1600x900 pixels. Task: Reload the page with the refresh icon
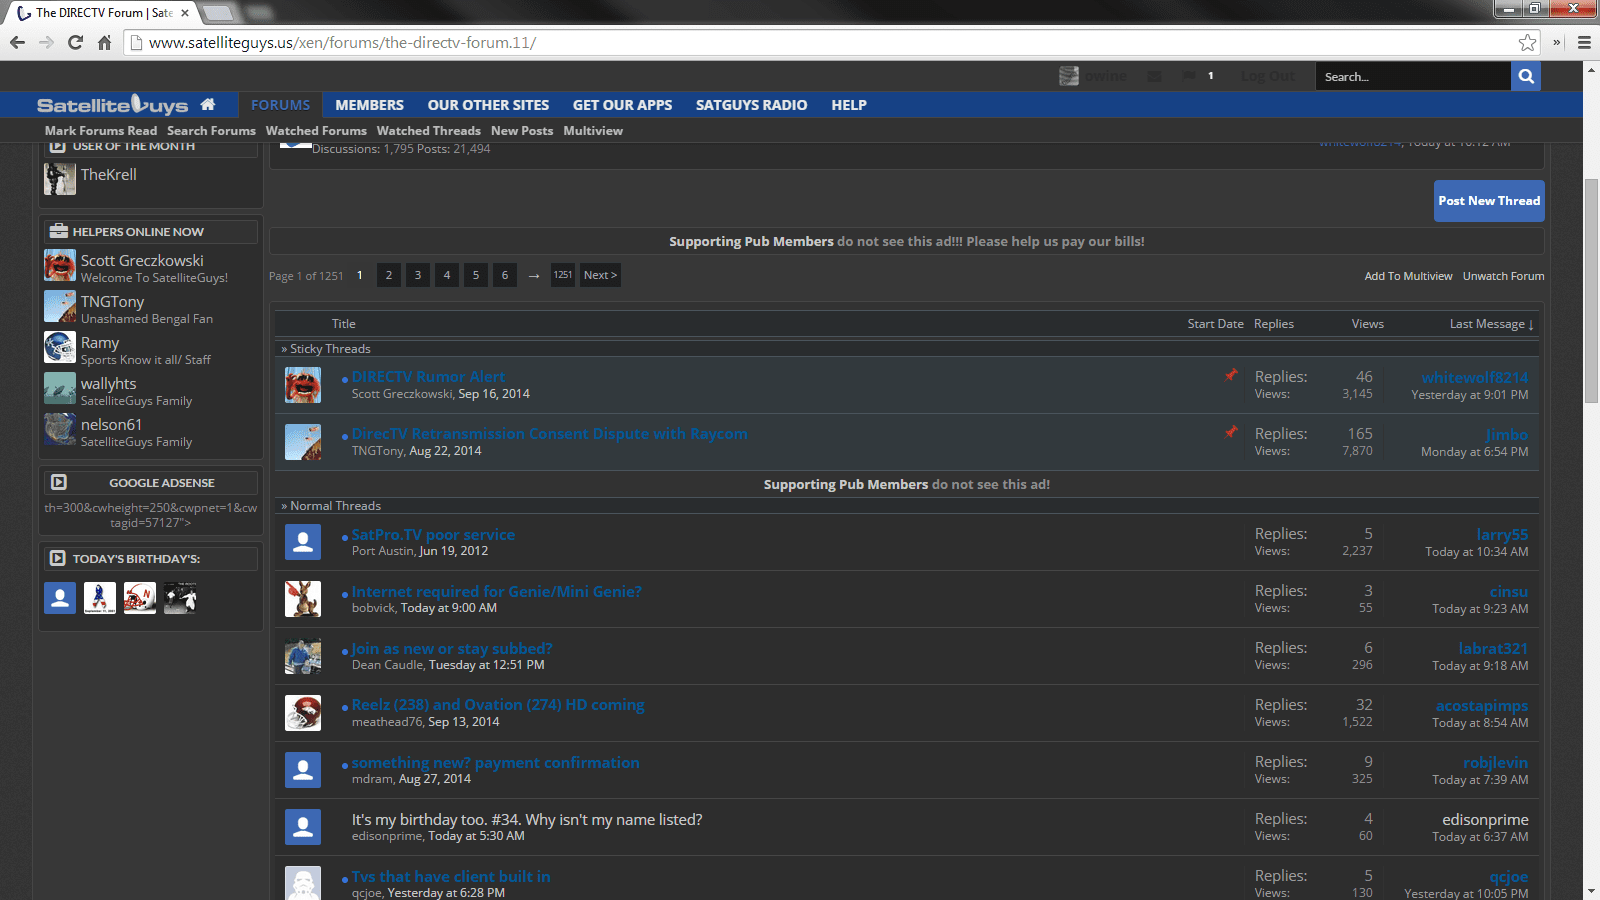pos(75,42)
